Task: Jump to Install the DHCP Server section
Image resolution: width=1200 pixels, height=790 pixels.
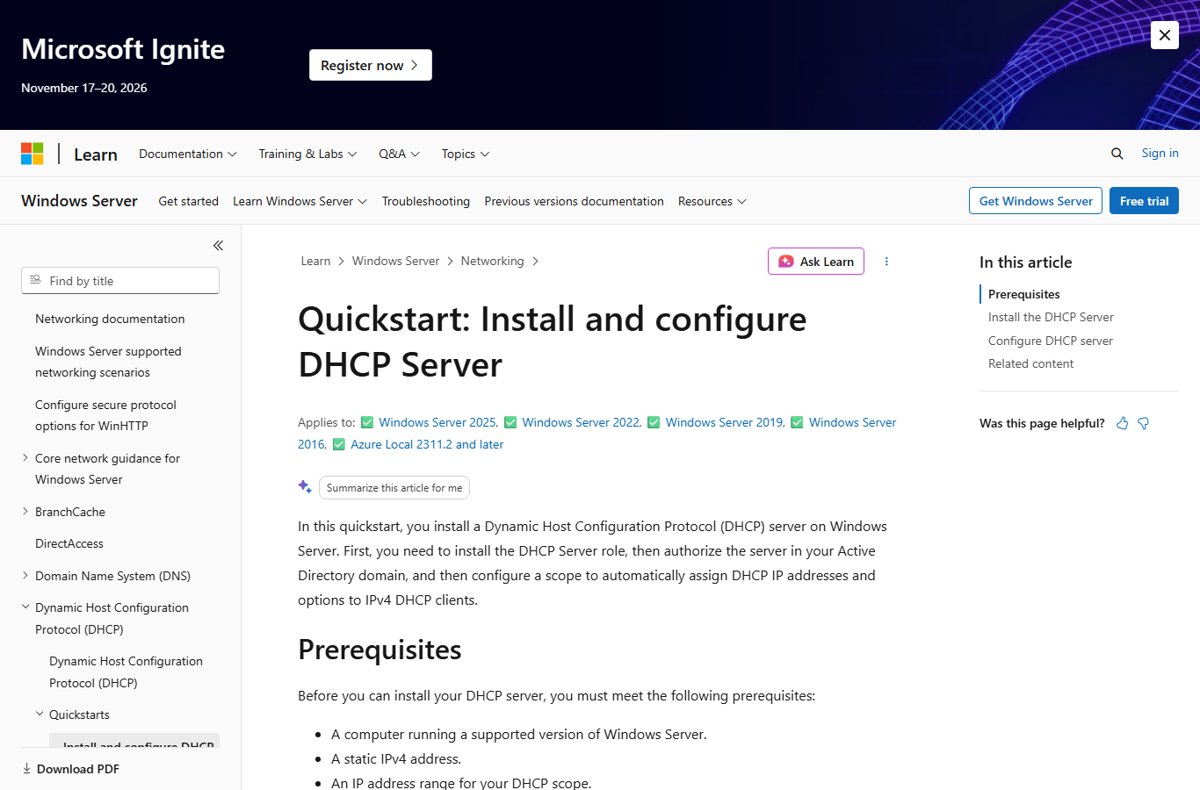Action: pos(1051,317)
